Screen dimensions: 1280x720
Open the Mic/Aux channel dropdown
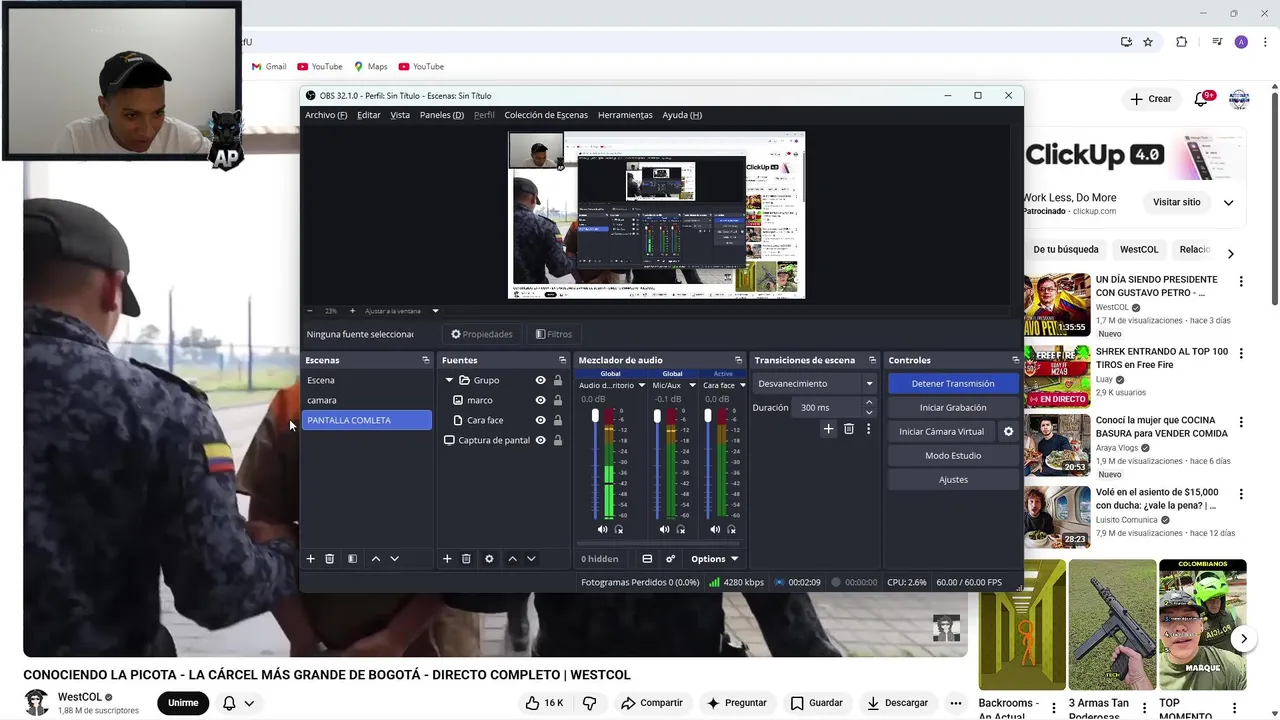pos(692,385)
